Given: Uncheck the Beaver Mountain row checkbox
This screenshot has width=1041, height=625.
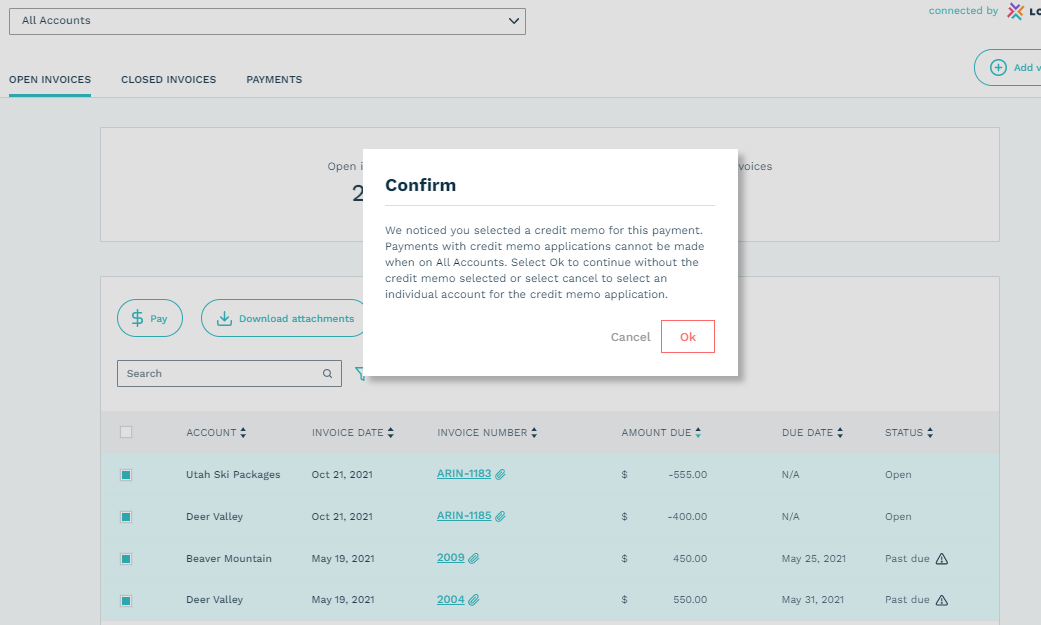Looking at the screenshot, I should [126, 559].
